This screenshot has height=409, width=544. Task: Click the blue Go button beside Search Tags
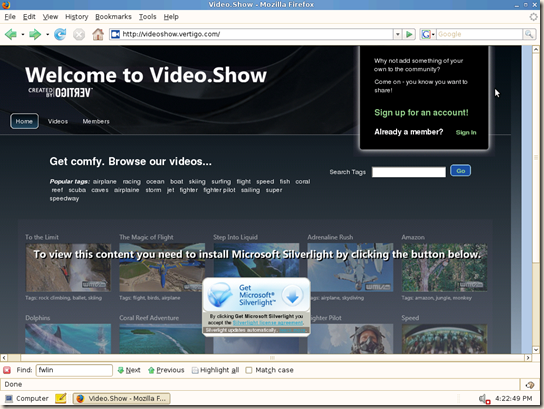(460, 171)
